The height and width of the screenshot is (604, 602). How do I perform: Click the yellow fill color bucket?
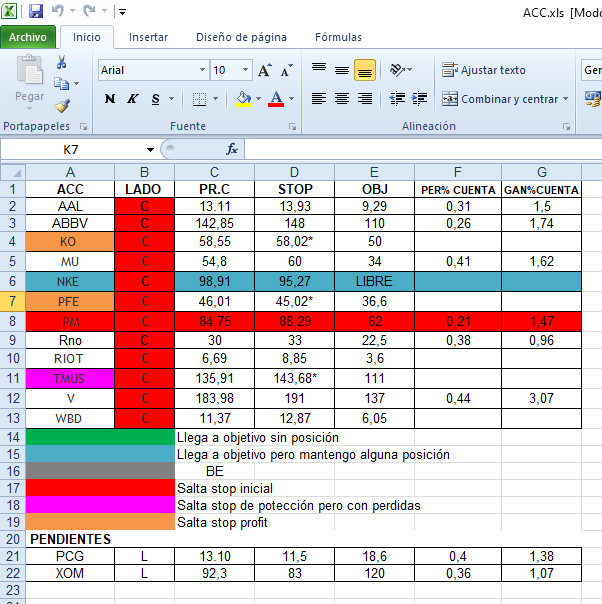pos(242,99)
